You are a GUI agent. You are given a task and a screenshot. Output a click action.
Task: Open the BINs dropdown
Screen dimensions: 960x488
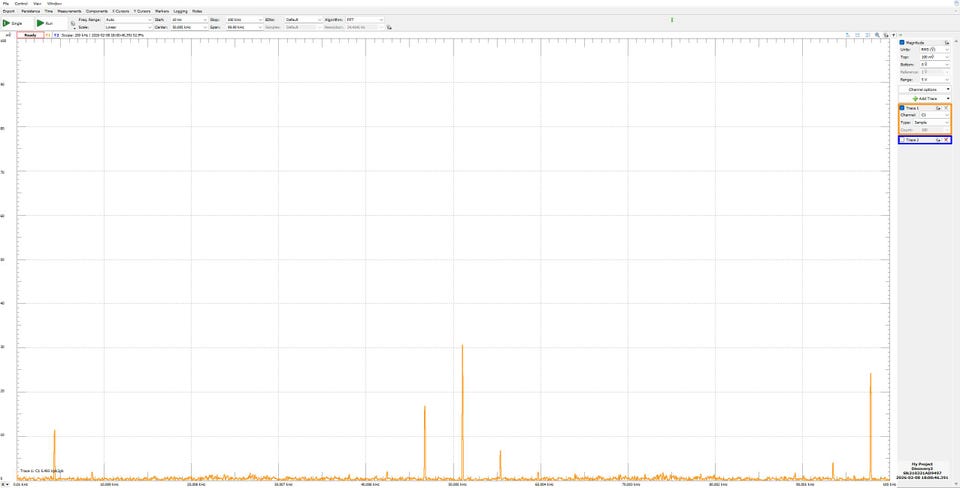(x=303, y=20)
